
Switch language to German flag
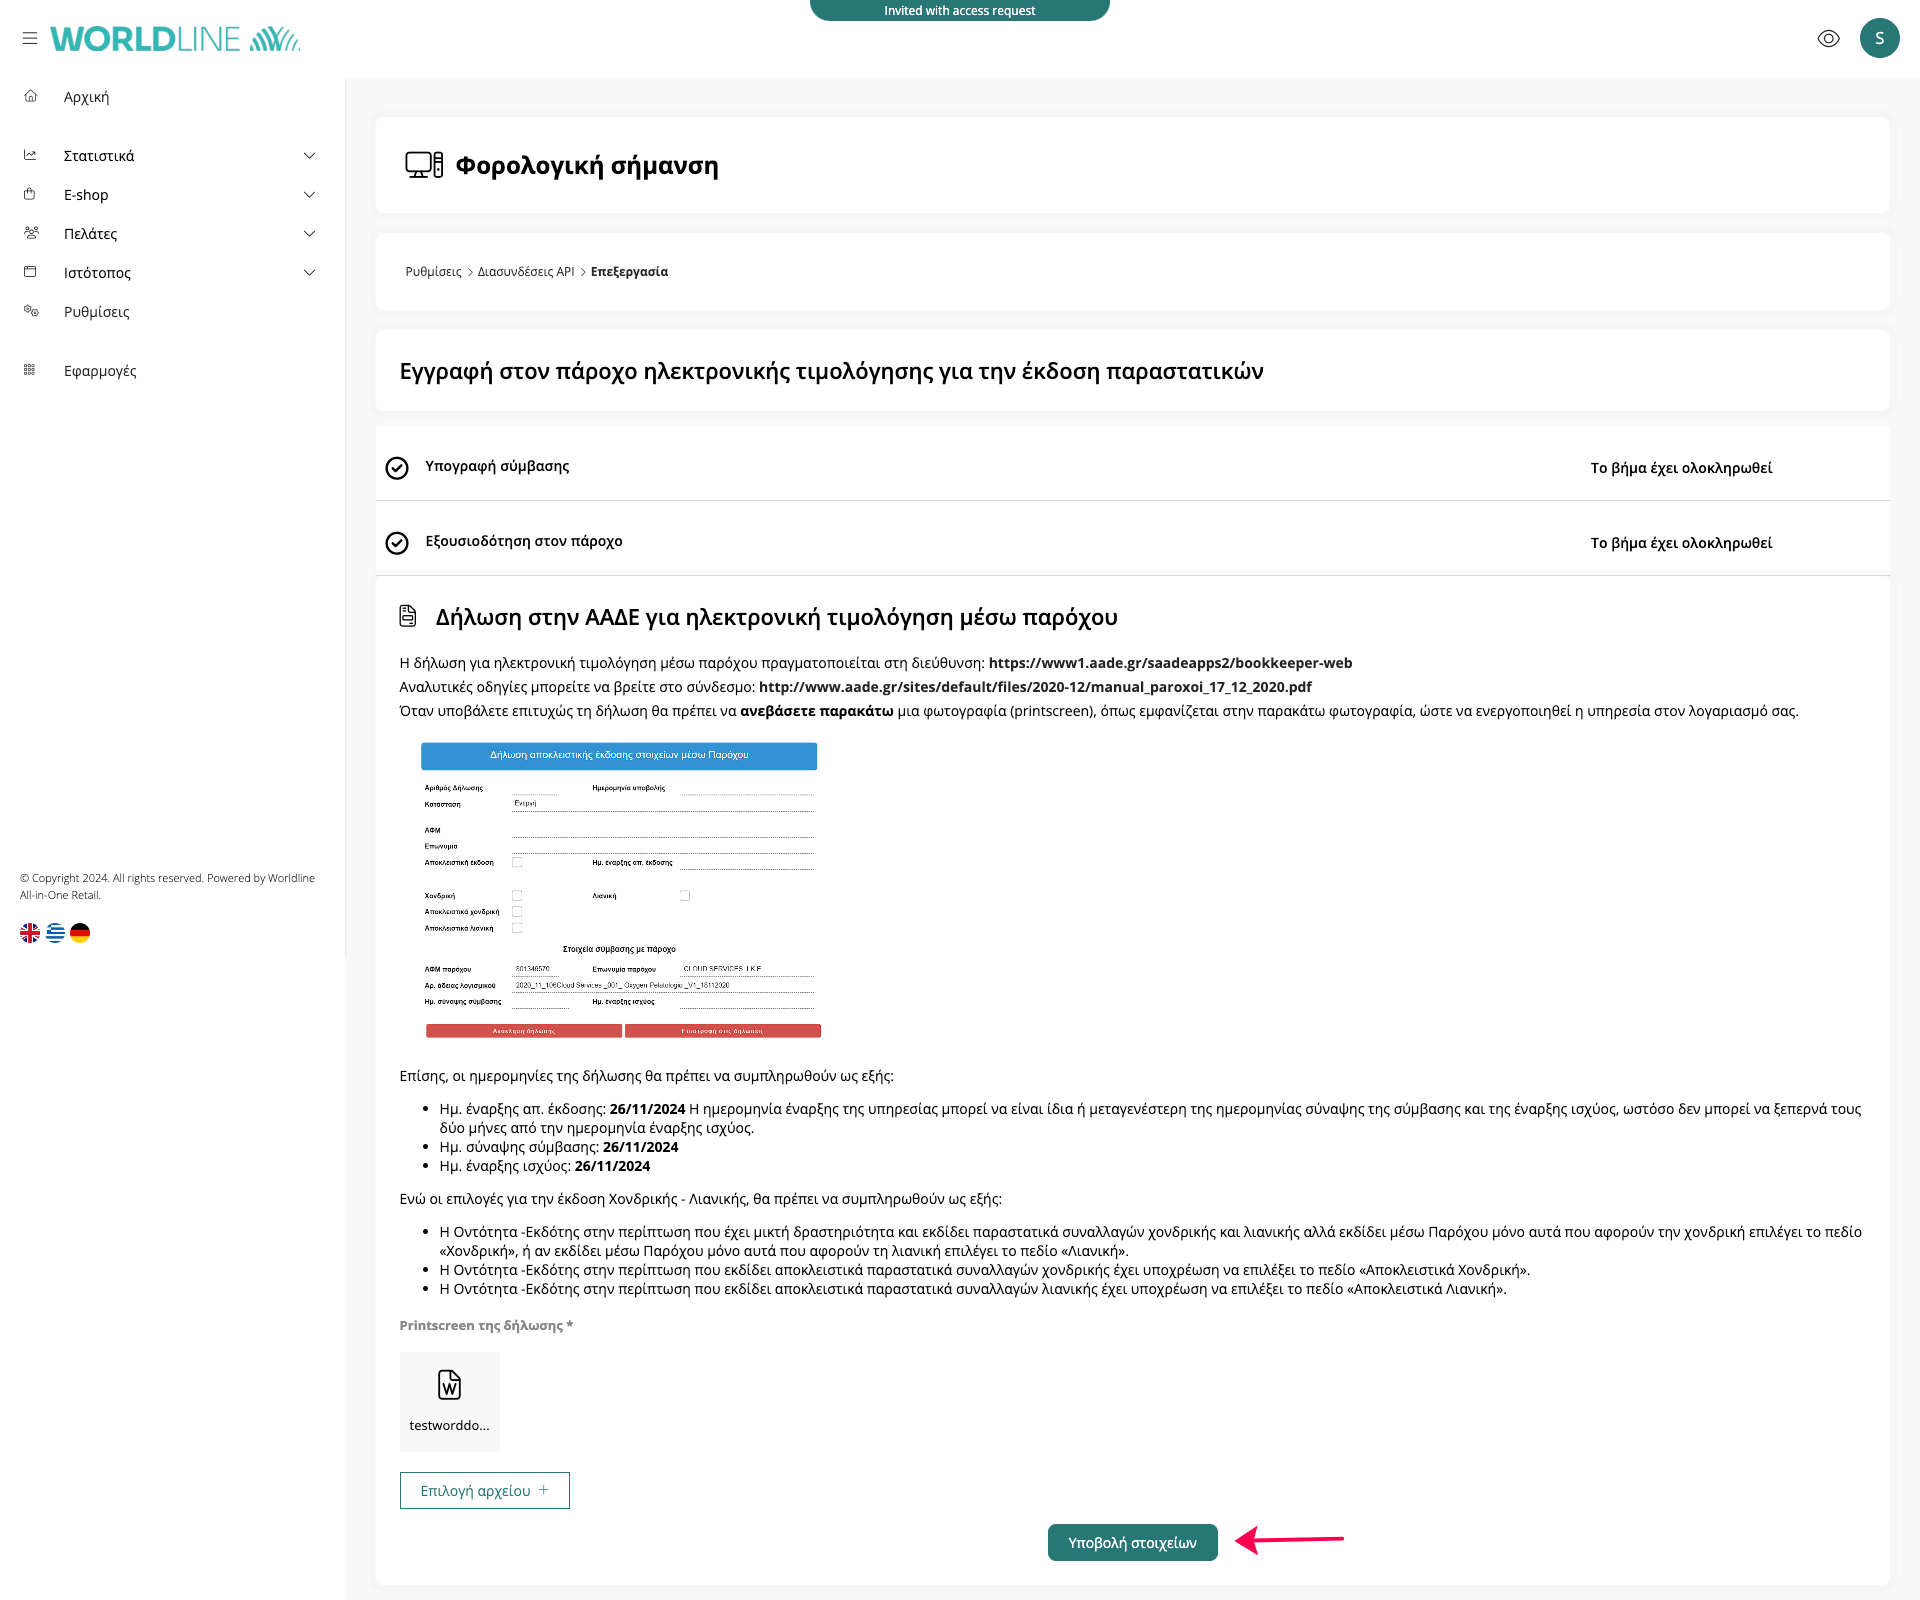[x=80, y=933]
